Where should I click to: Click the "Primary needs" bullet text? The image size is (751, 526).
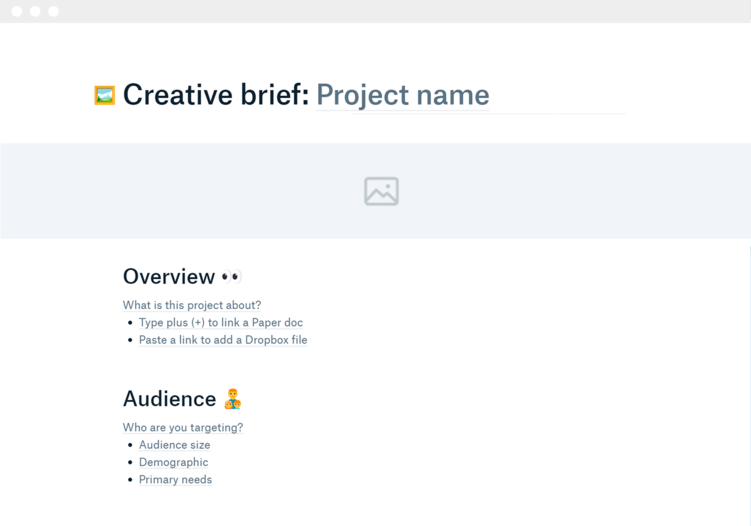pyautogui.click(x=175, y=480)
